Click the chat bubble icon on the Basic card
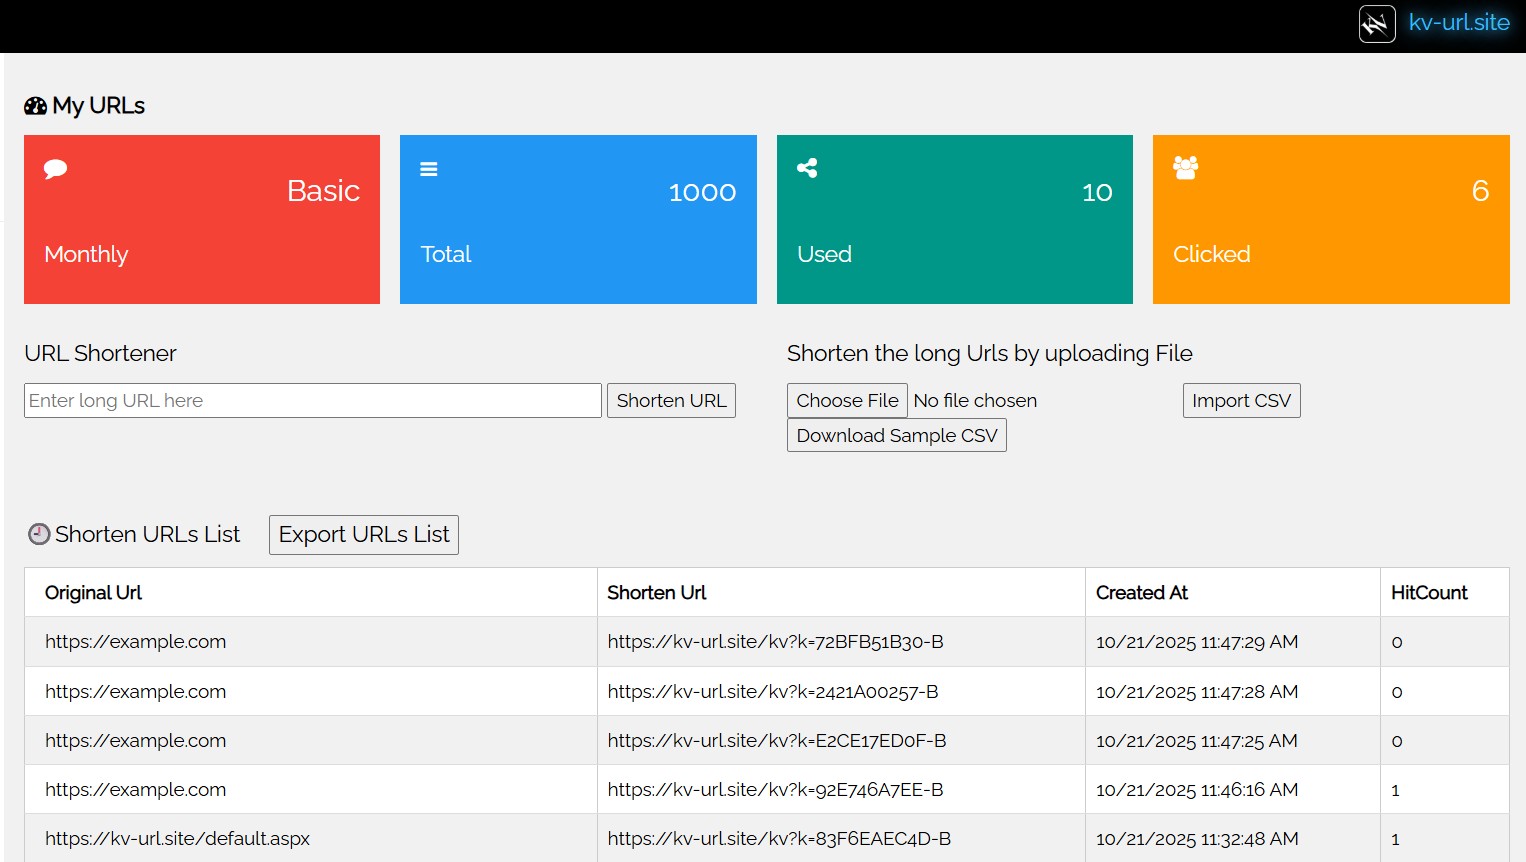This screenshot has width=1526, height=862. pyautogui.click(x=55, y=169)
